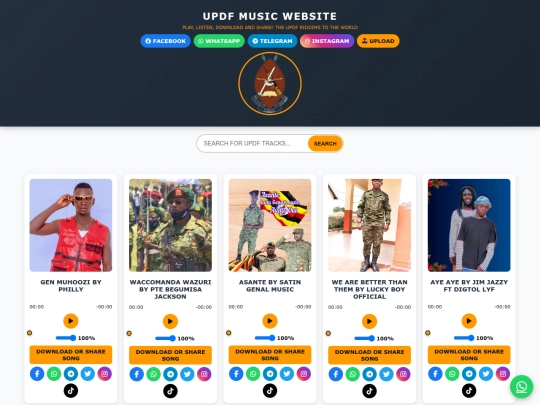Viewport: 540px width, 405px height.
Task: Focus the Search for UPDF Tracks field
Action: 252,143
